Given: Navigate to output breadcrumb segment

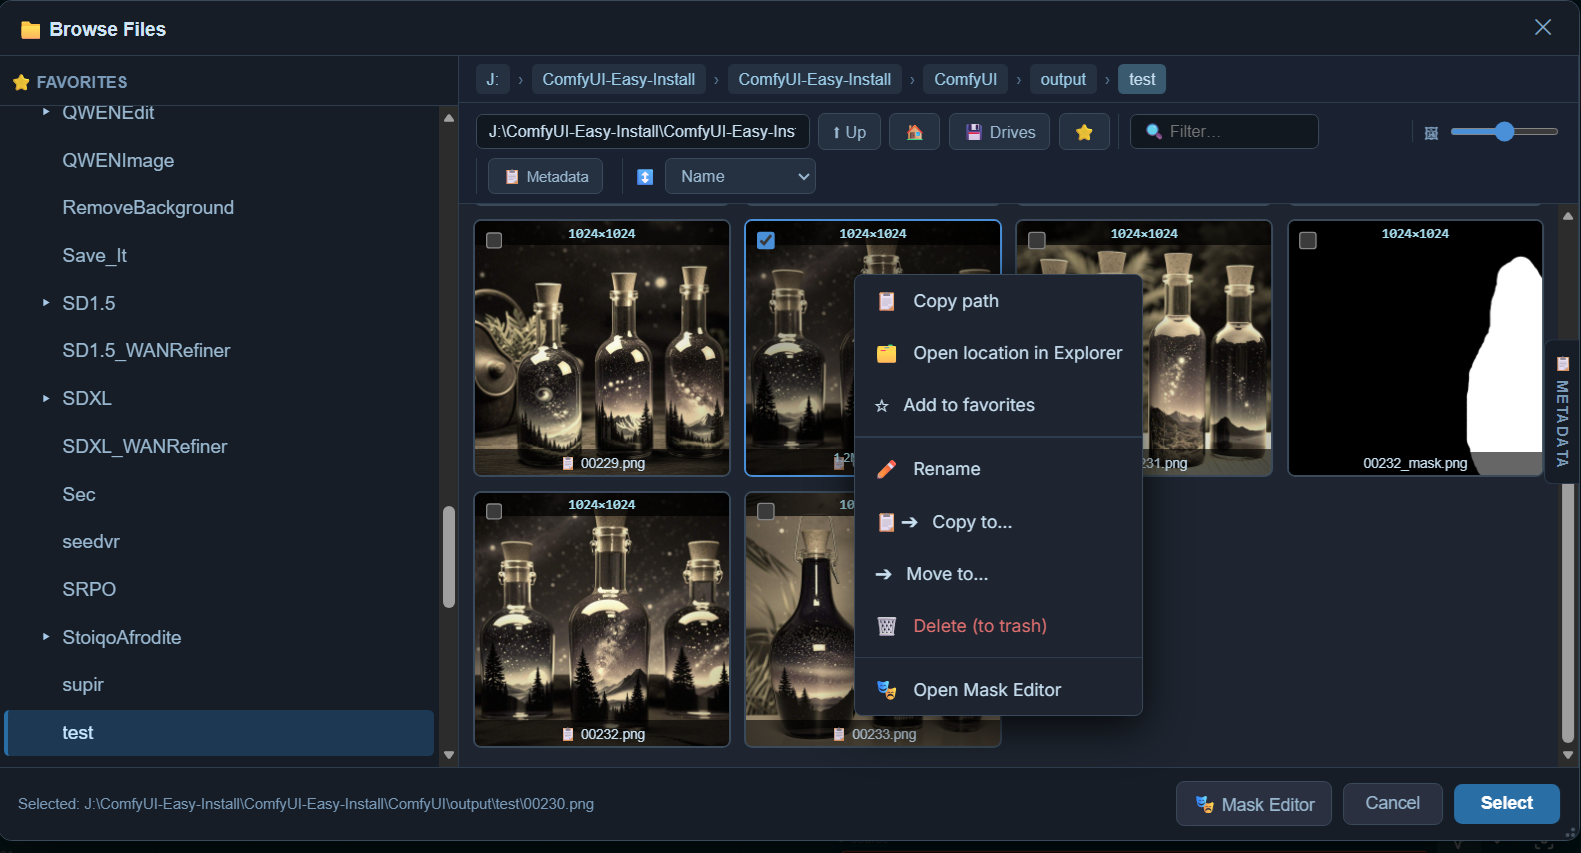Looking at the screenshot, I should pyautogui.click(x=1063, y=79).
